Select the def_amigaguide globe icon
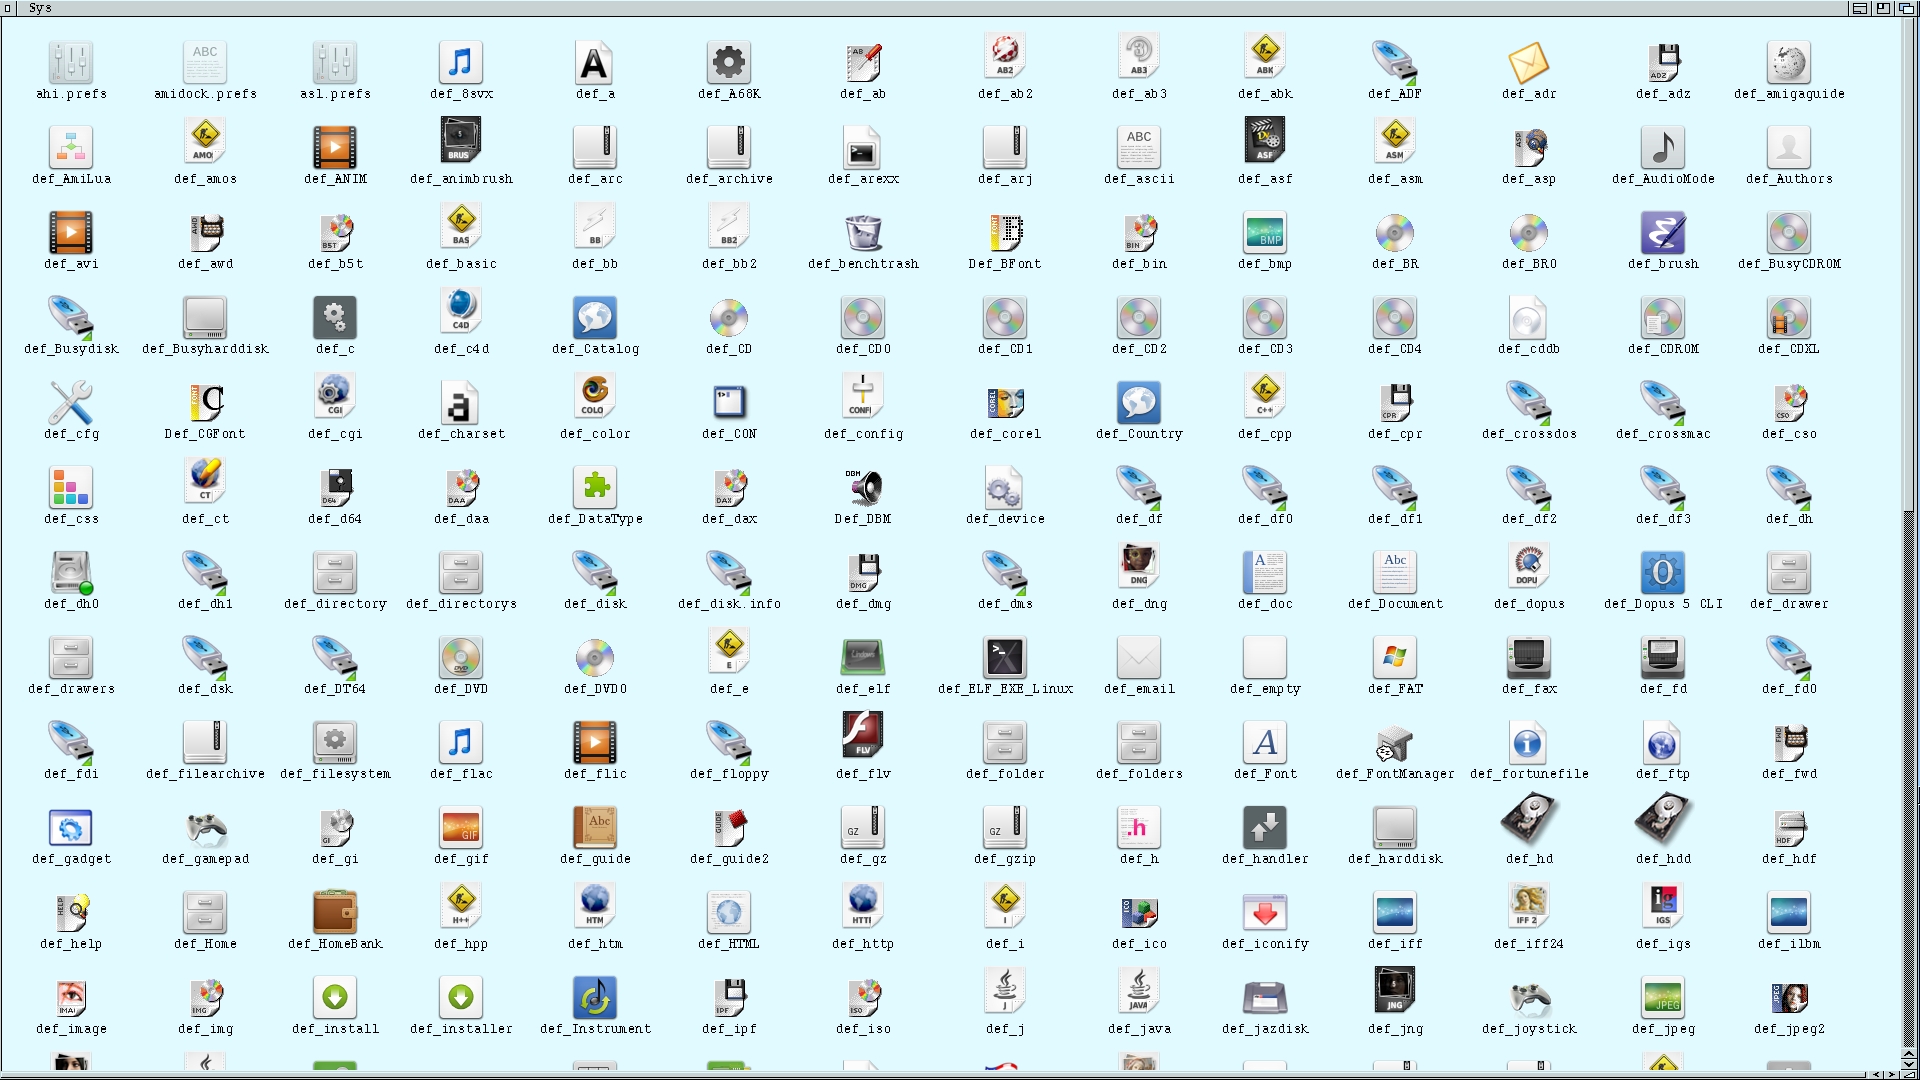 (x=1789, y=63)
